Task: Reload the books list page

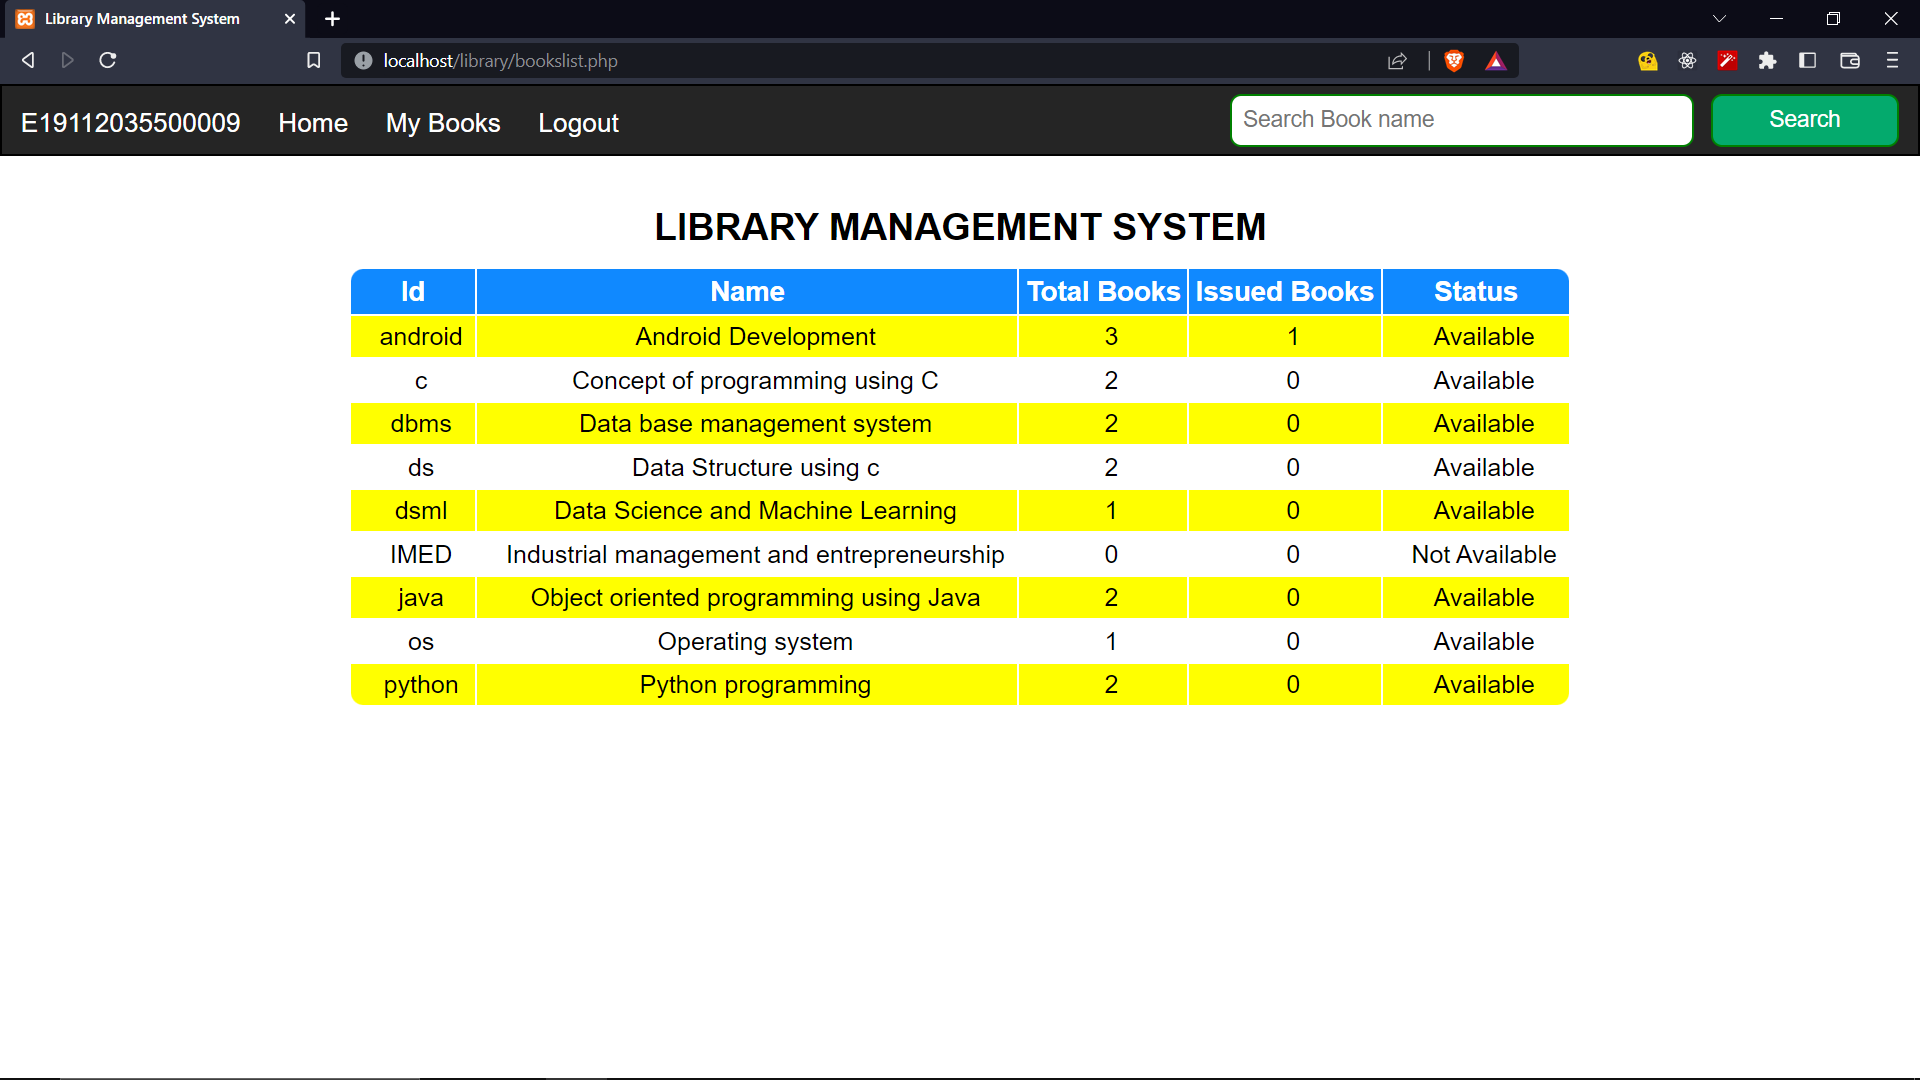Action: 107,60
